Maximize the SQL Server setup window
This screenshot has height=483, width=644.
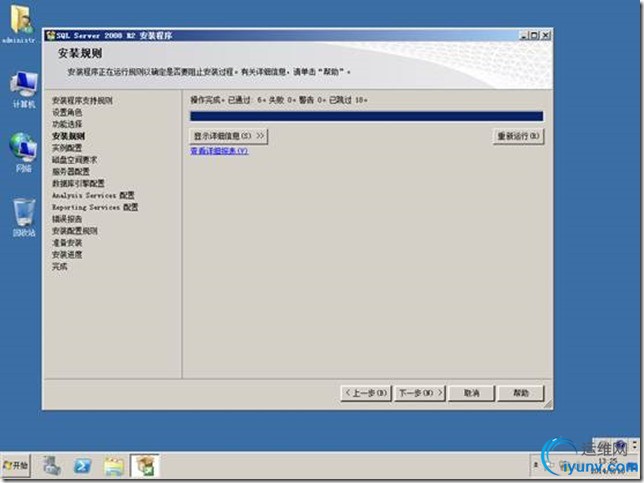point(534,35)
